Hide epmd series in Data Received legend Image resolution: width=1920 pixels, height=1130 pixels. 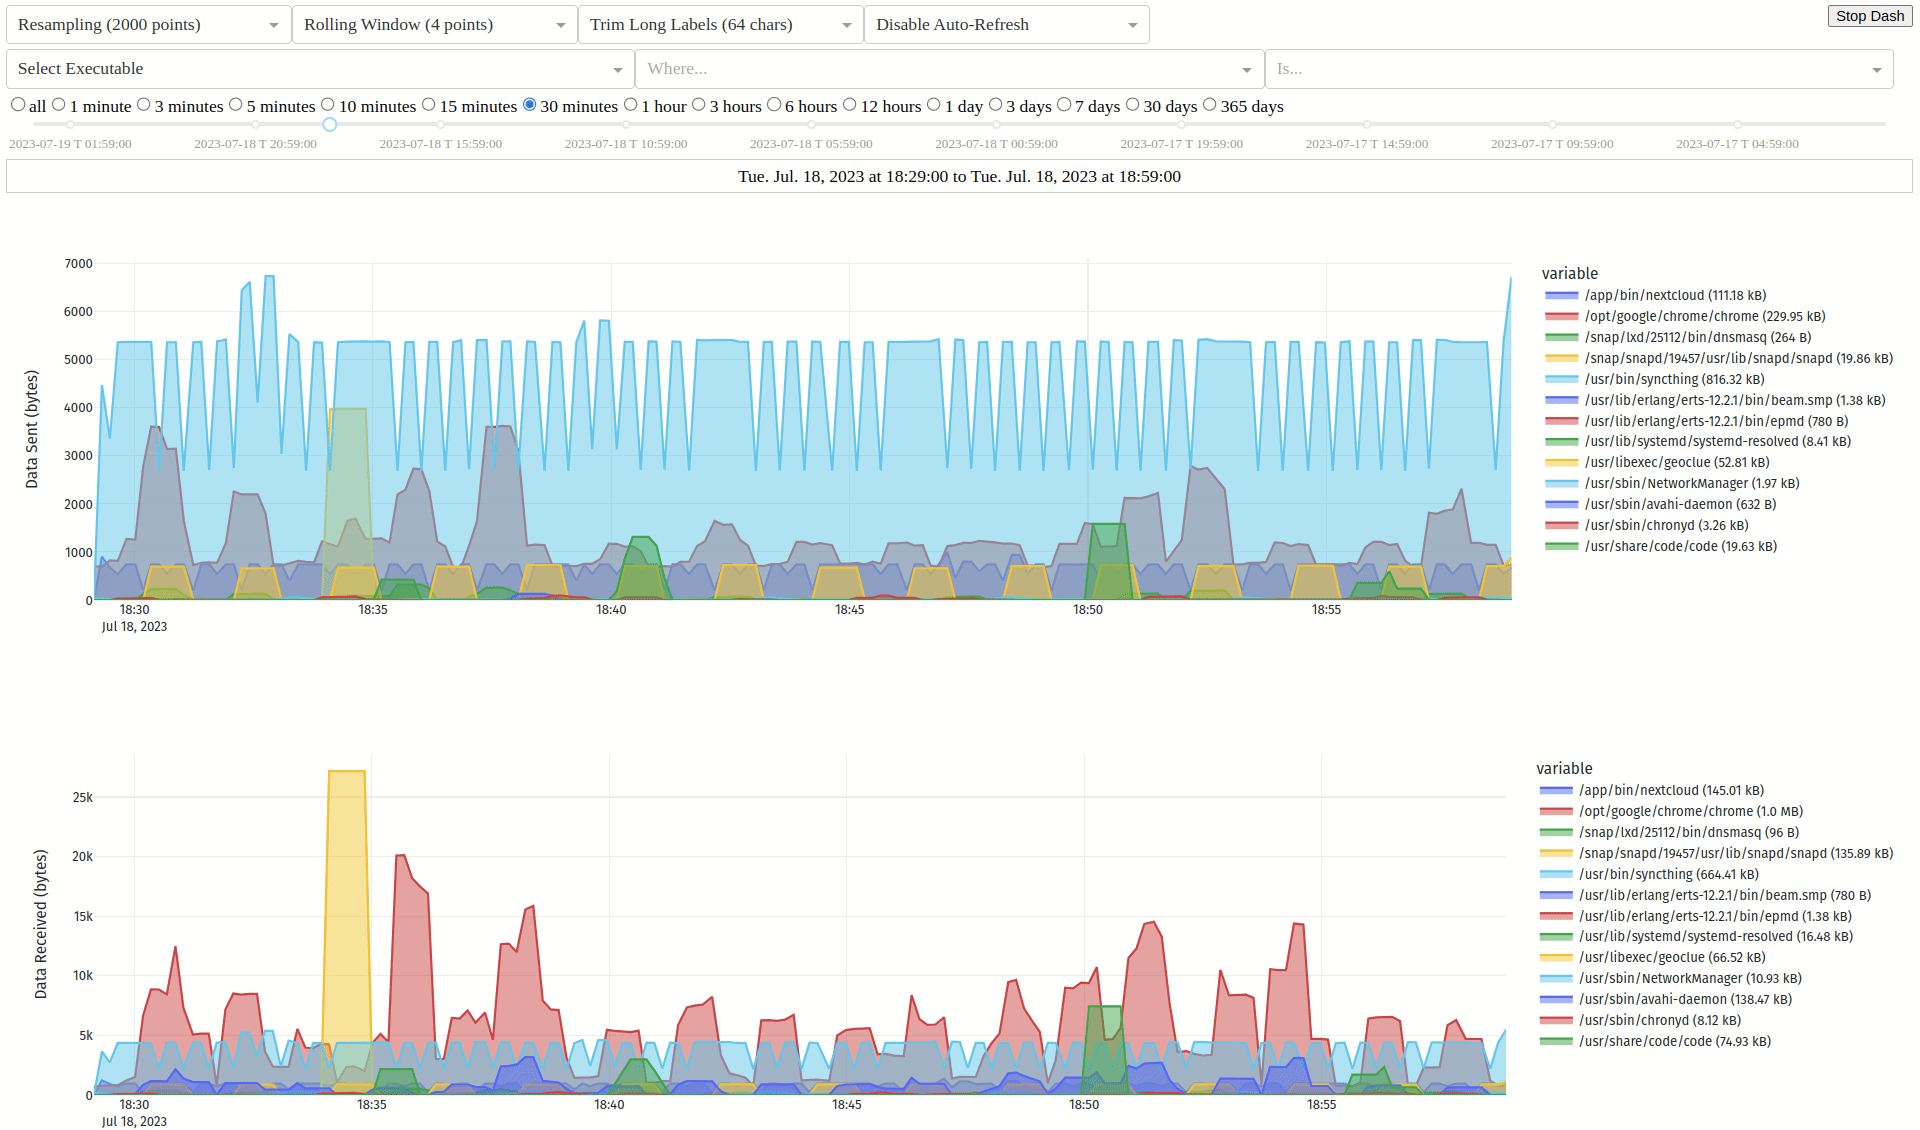coord(1714,916)
